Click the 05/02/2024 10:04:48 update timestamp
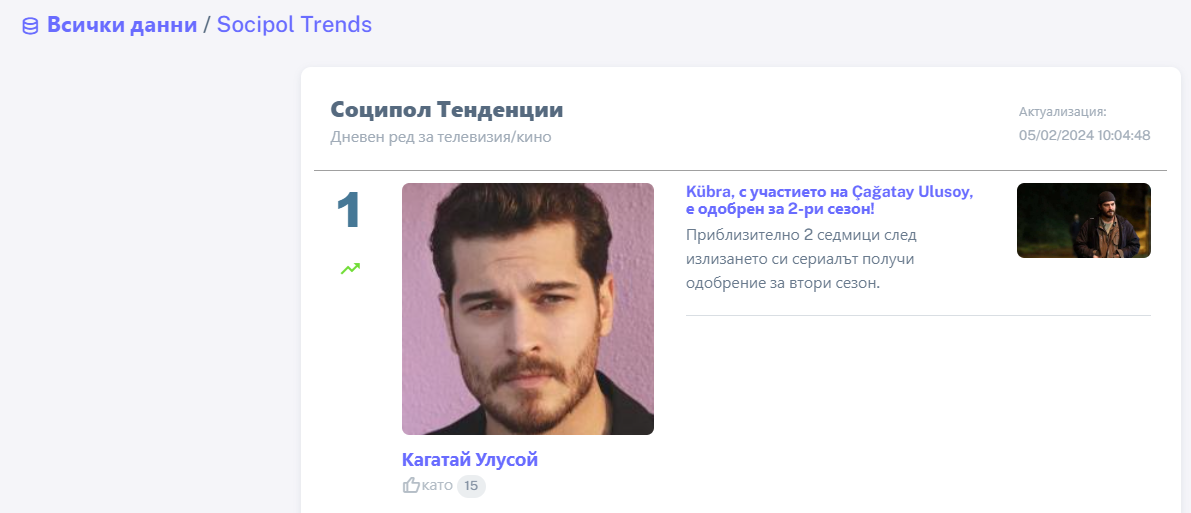This screenshot has width=1191, height=513. tap(1085, 136)
